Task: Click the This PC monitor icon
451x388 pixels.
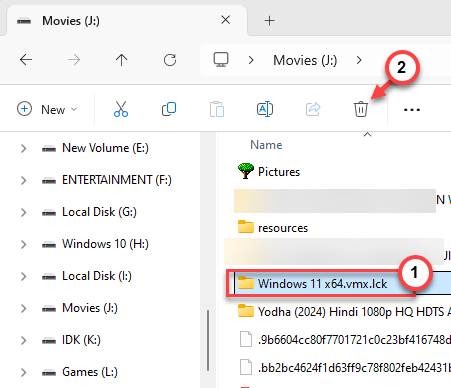Action: 221,60
